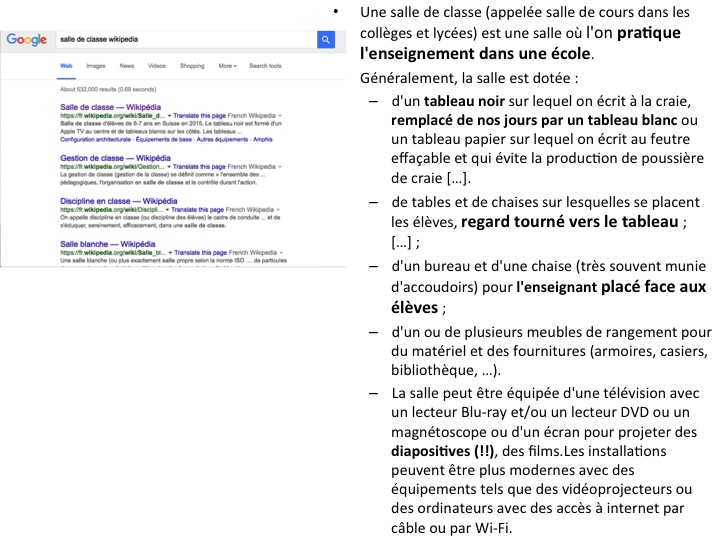
Task: Click 'Translate this page' for Salle blanche
Action: [x=200, y=253]
